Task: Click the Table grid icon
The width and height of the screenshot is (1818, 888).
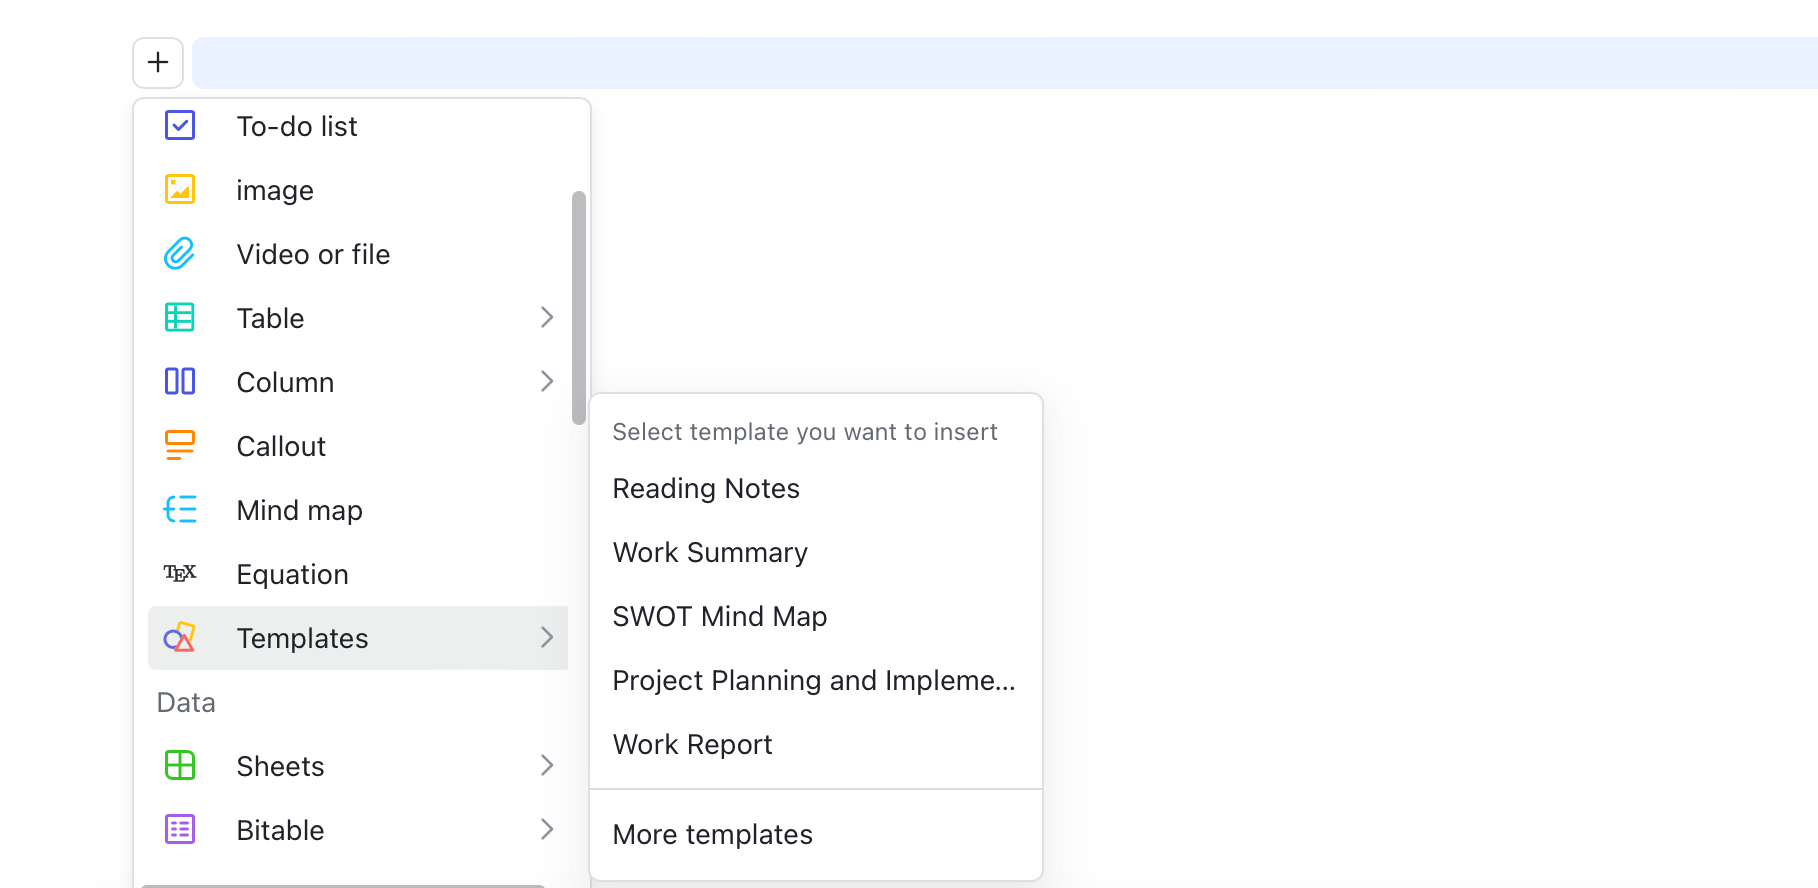Action: [x=180, y=317]
